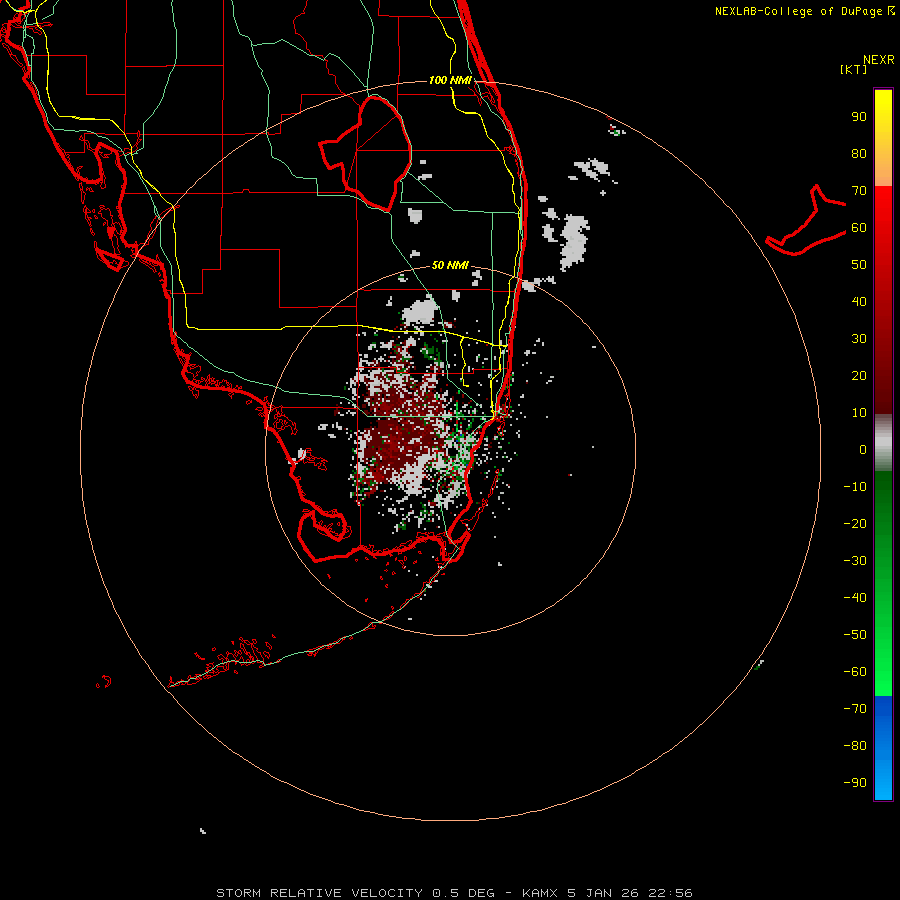Click the 0 value on the velocity scale
Screen dimensions: 900x900
tap(863, 449)
